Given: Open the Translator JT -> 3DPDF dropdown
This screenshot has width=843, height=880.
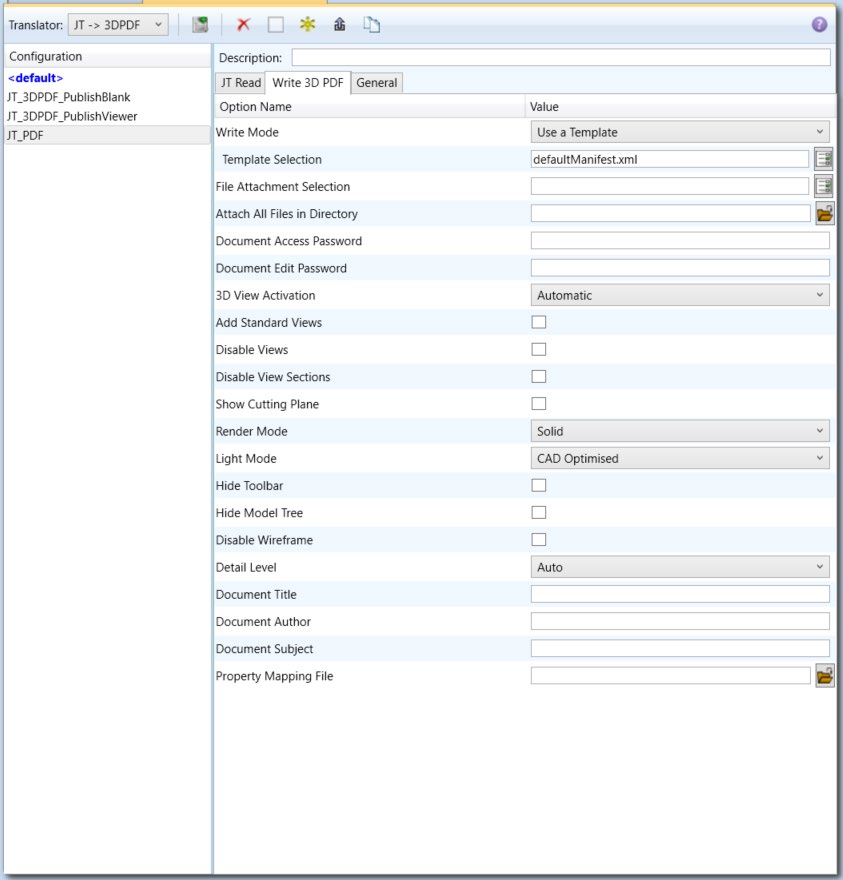Looking at the screenshot, I should 118,25.
